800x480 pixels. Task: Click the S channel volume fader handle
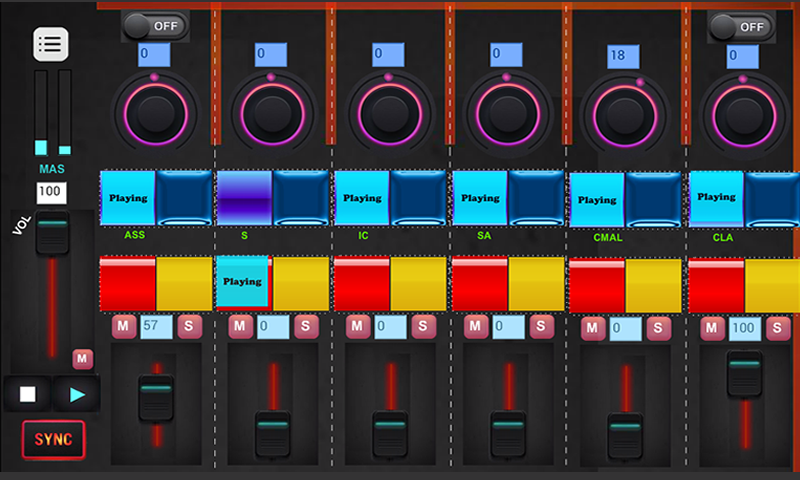pos(273,434)
